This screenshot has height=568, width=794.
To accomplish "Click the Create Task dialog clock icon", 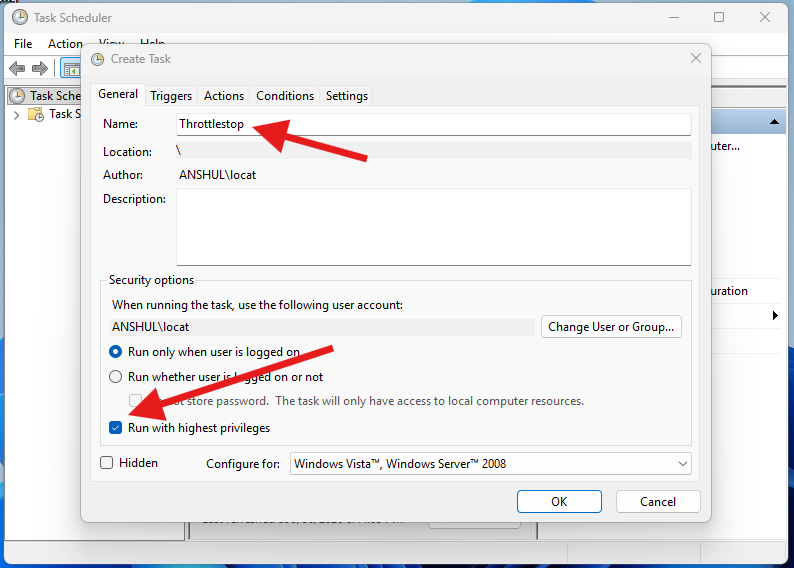I will tap(97, 59).
